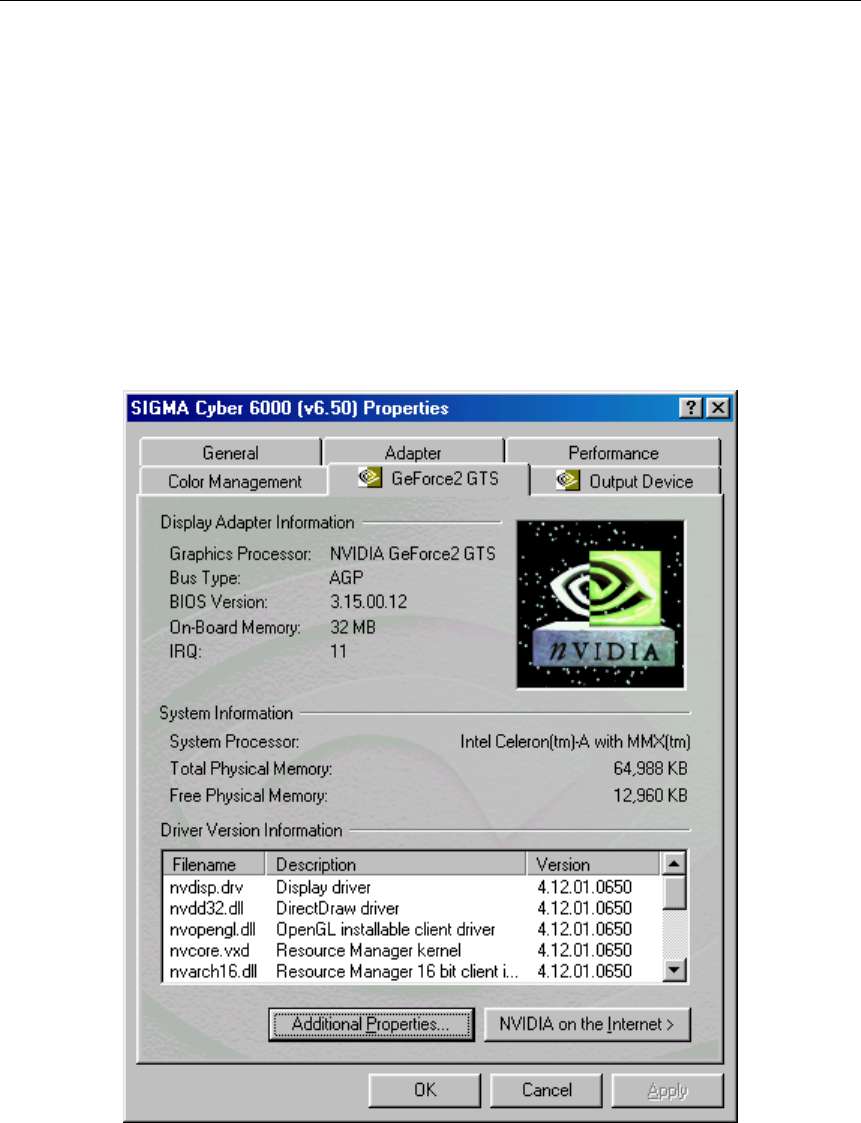
Task: Click the driver list scroll down arrow
Action: point(674,970)
